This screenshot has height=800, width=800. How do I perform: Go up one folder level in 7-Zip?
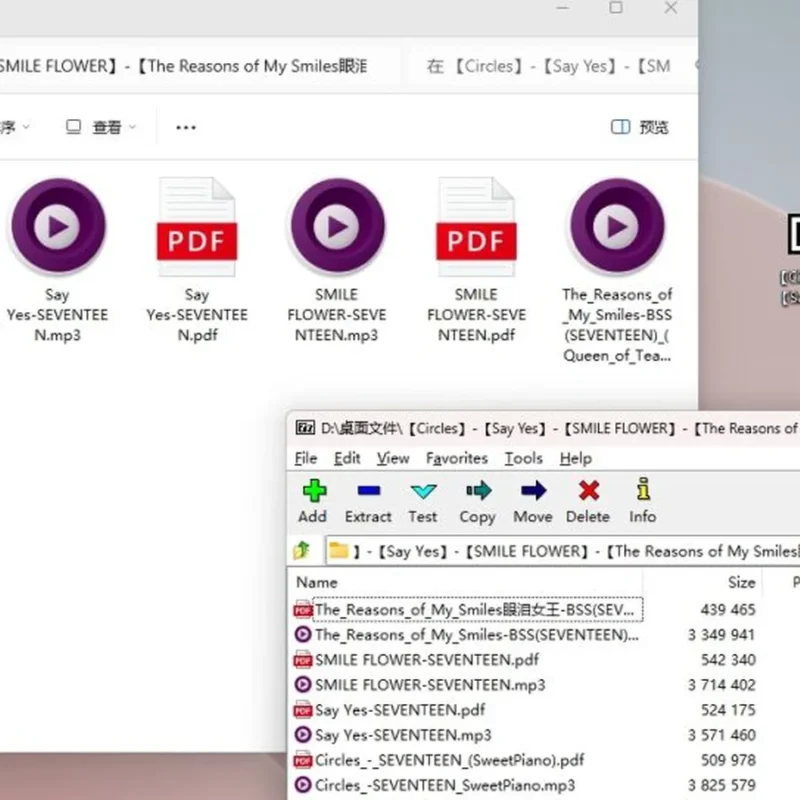point(302,551)
